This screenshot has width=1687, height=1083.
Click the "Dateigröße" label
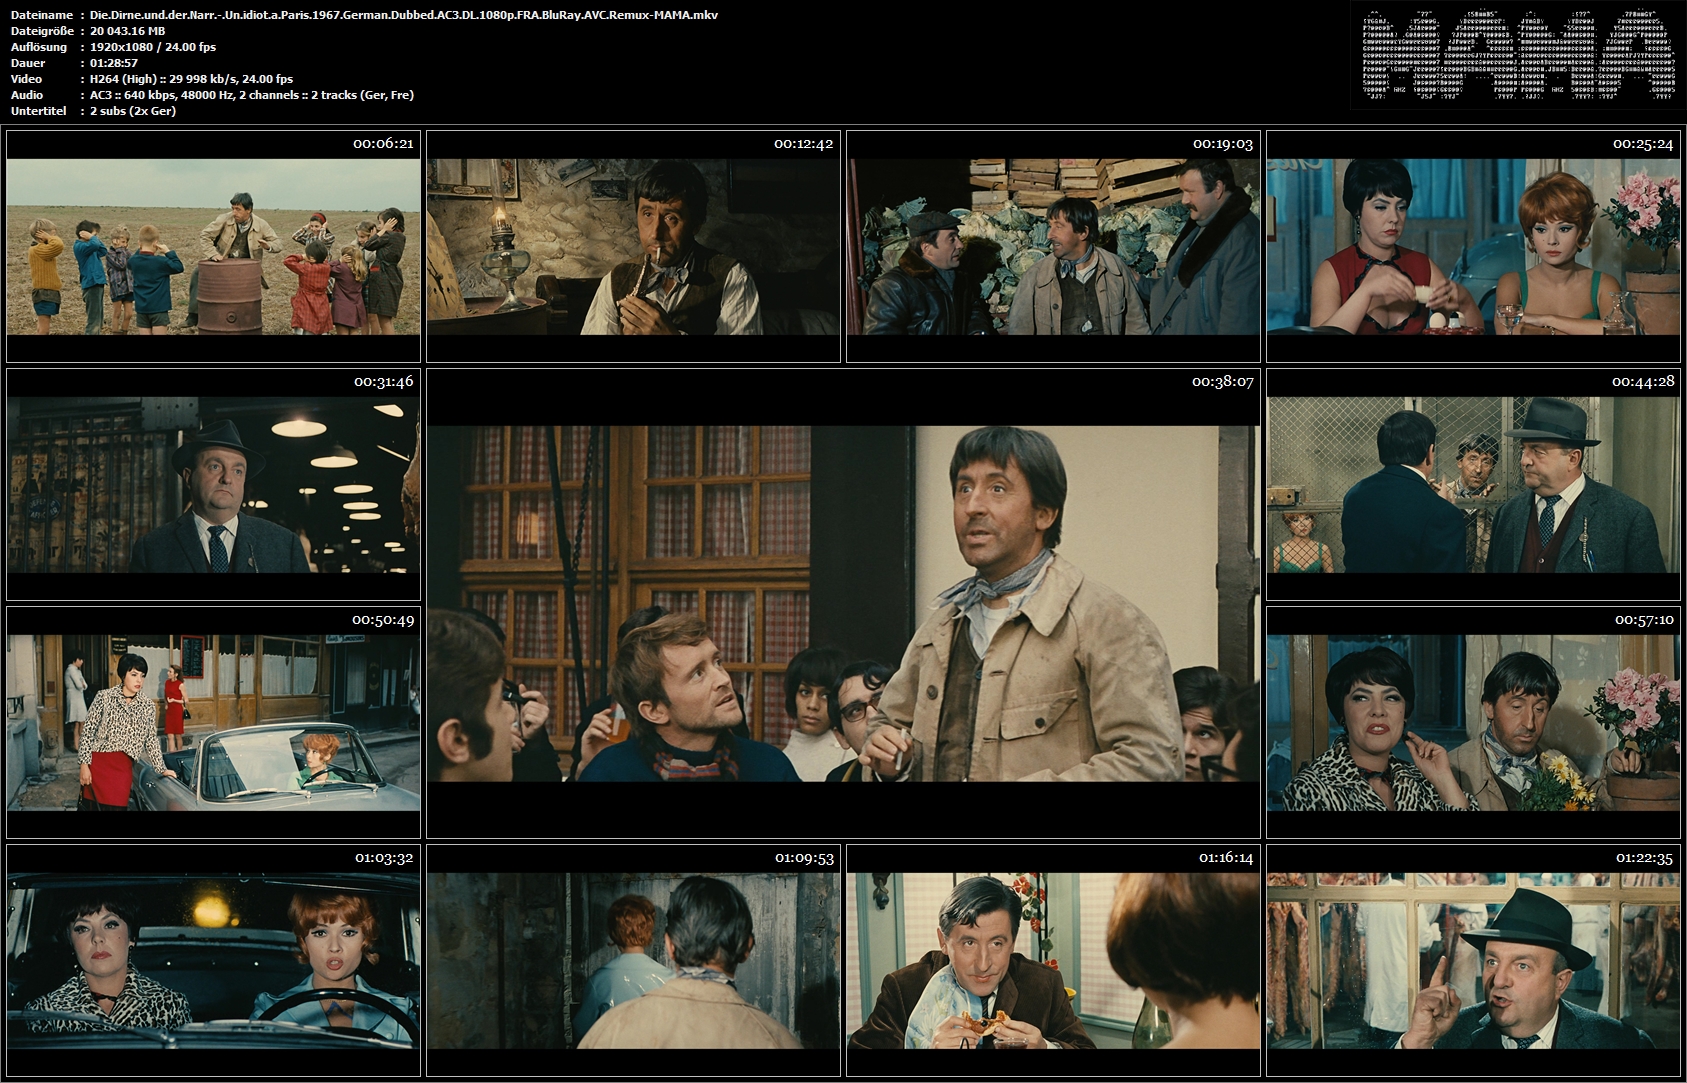41,31
